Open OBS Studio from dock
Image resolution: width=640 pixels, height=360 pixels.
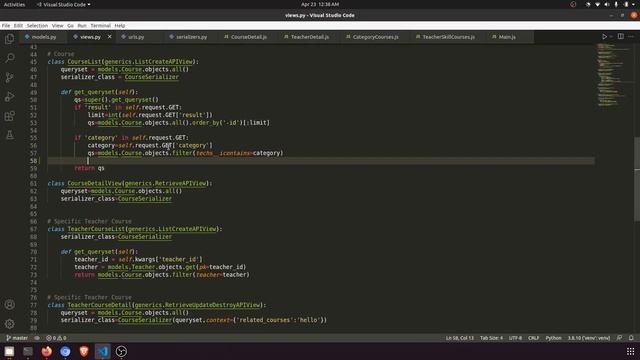pyautogui.click(x=121, y=351)
